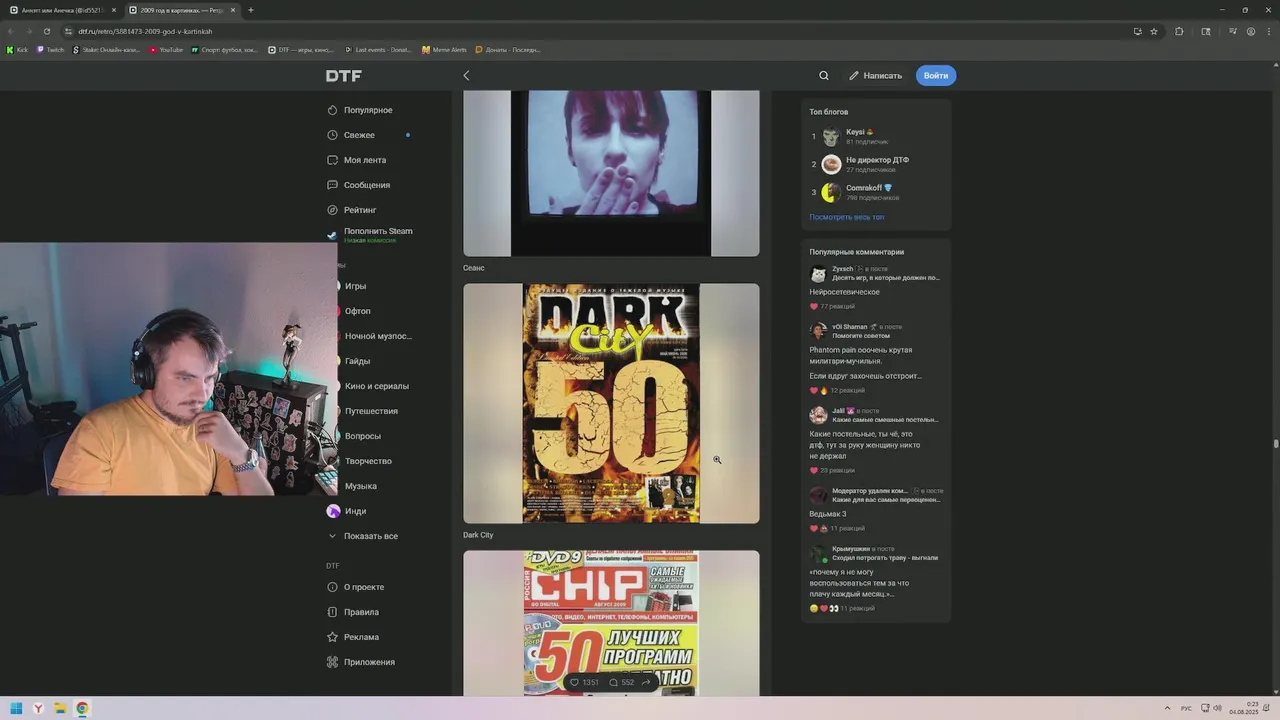This screenshot has height=720, width=1280.
Task: Open the browser Extensions puzzle icon
Action: tap(1179, 31)
